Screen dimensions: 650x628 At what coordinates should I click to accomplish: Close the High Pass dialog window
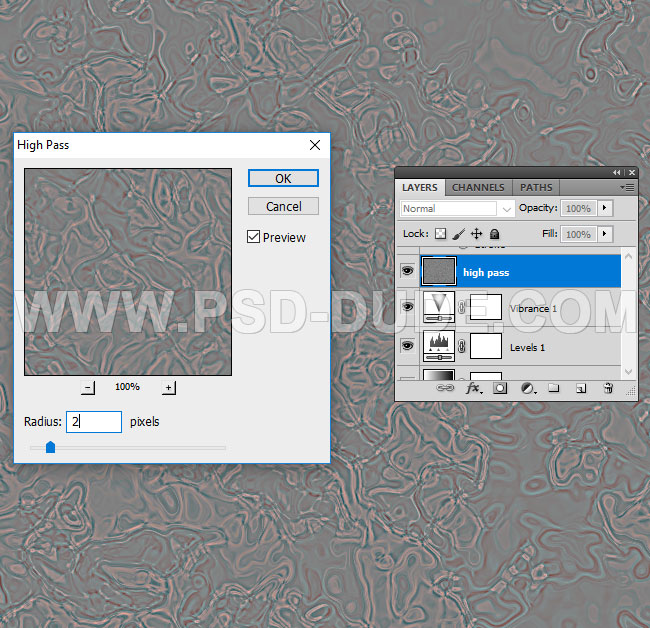(x=315, y=145)
